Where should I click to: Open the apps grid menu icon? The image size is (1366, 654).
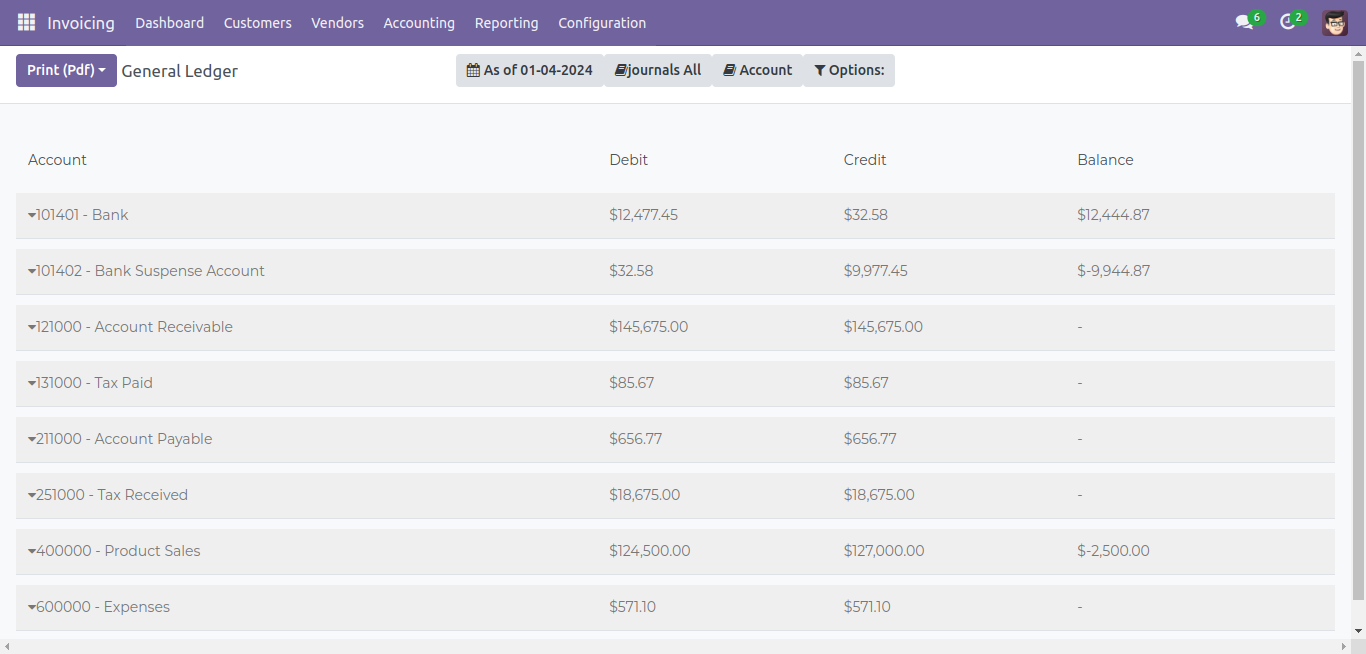[26, 22]
